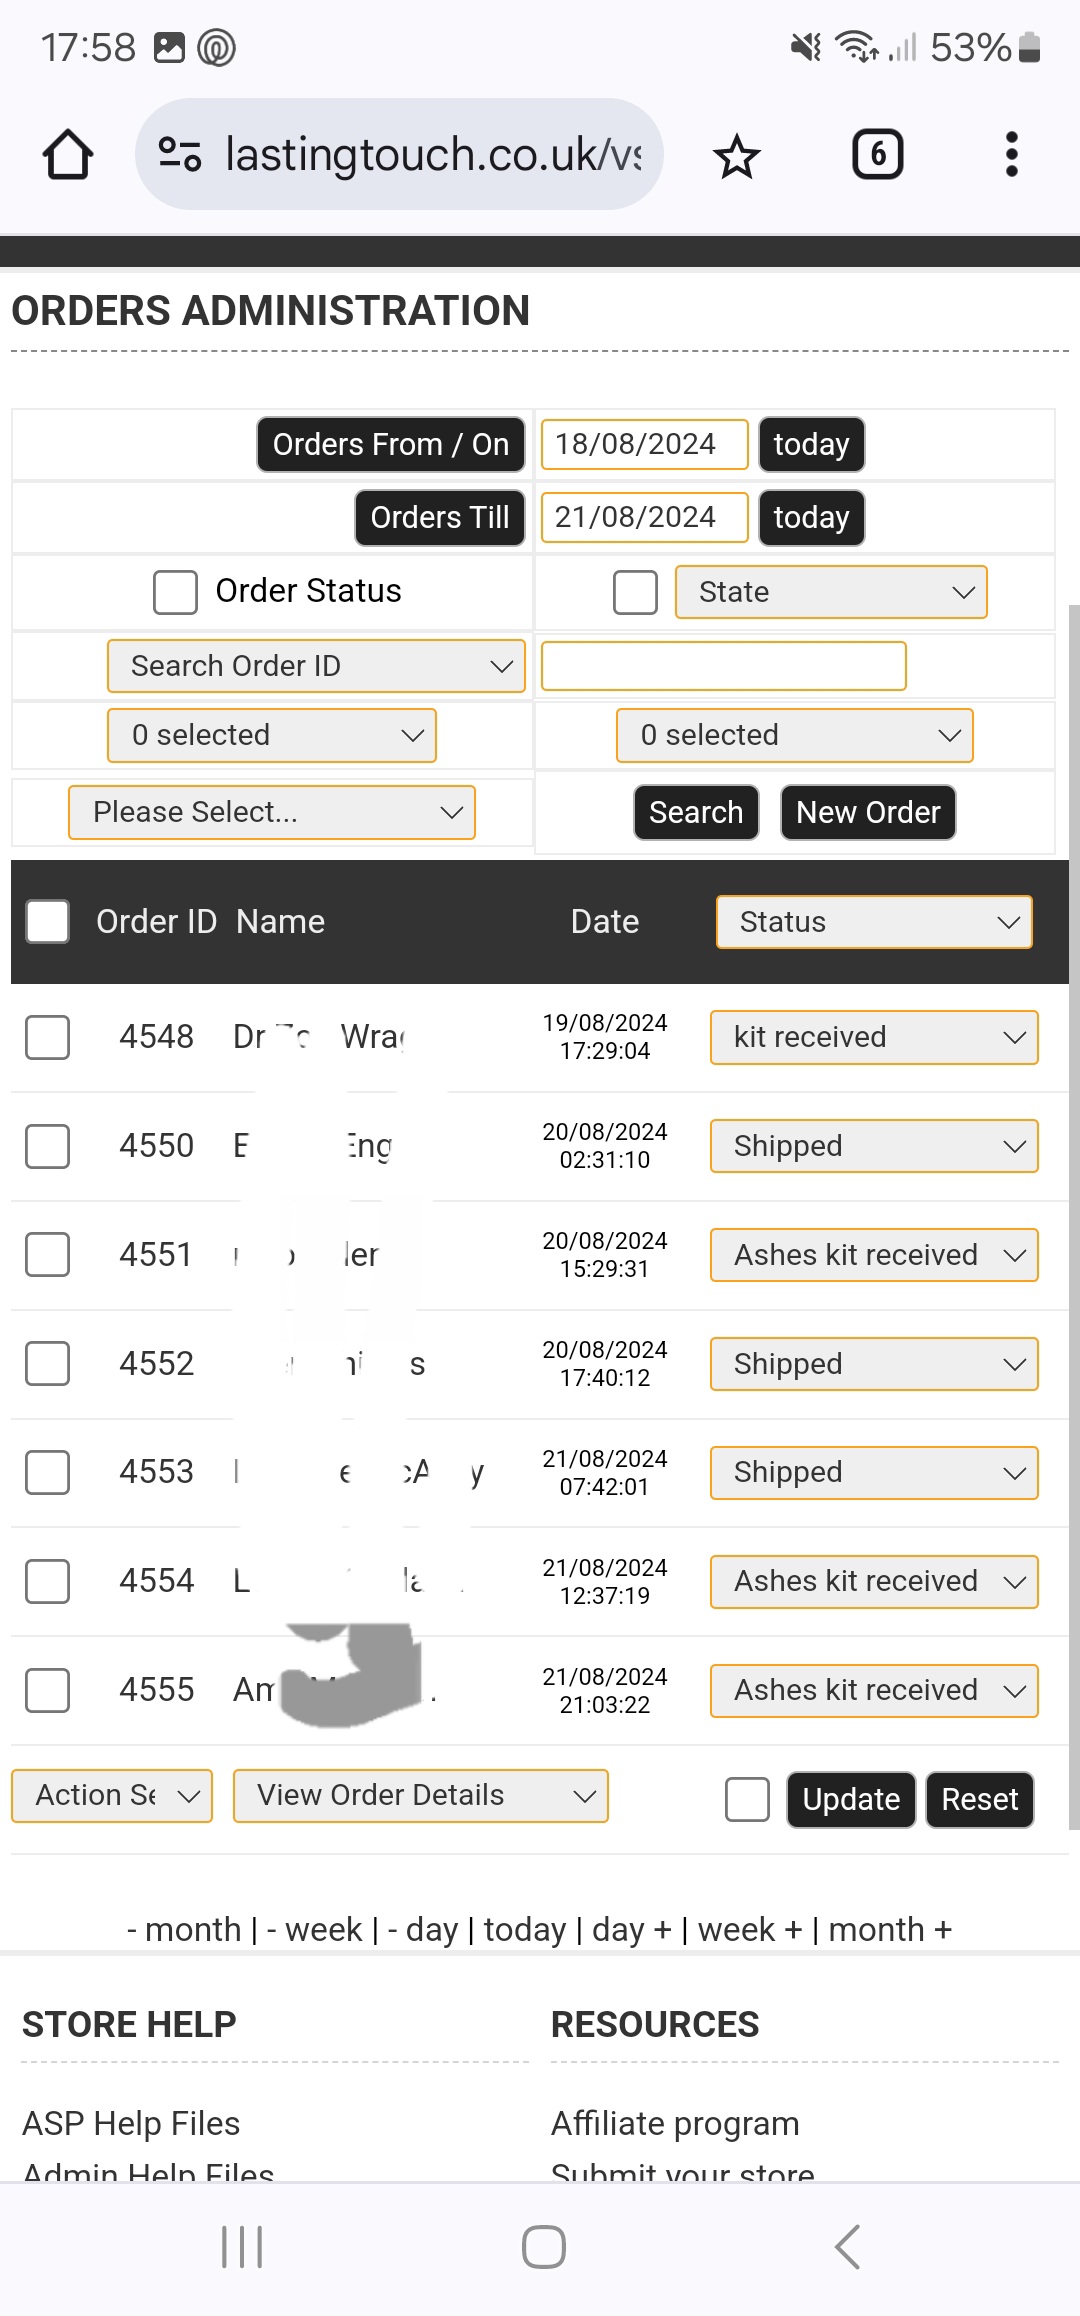
Task: Click the Search button
Action: [x=696, y=812]
